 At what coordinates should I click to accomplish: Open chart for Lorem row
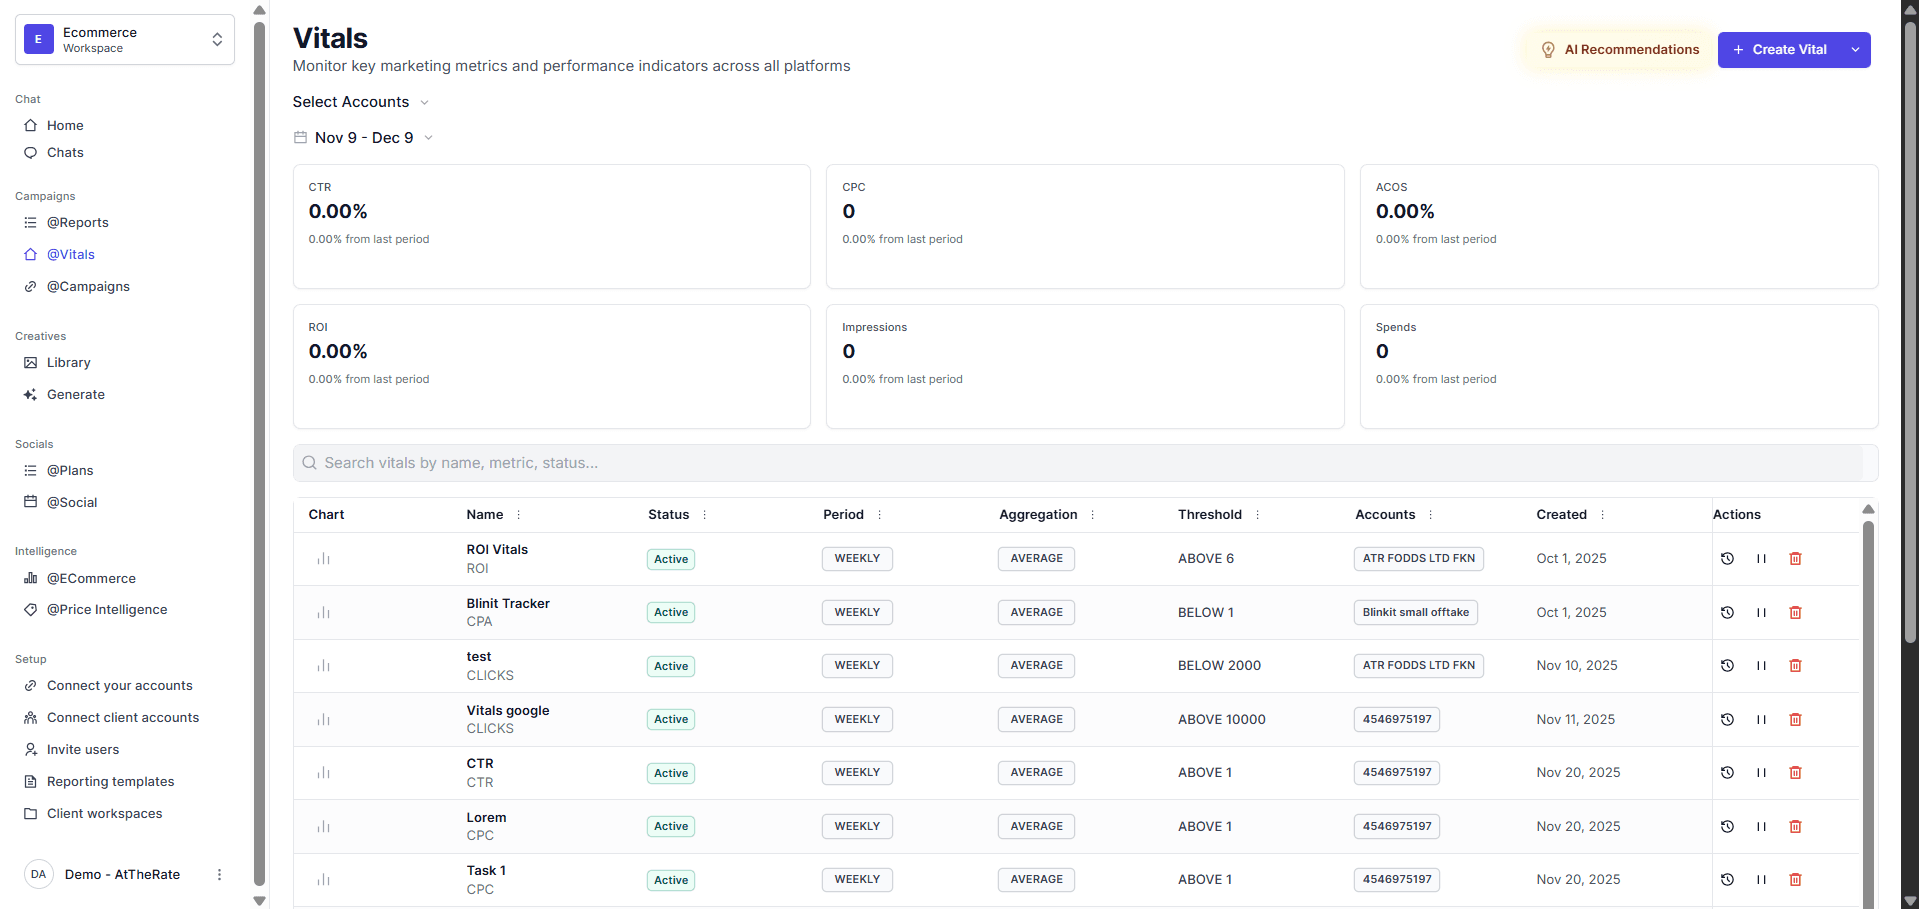coord(323,827)
